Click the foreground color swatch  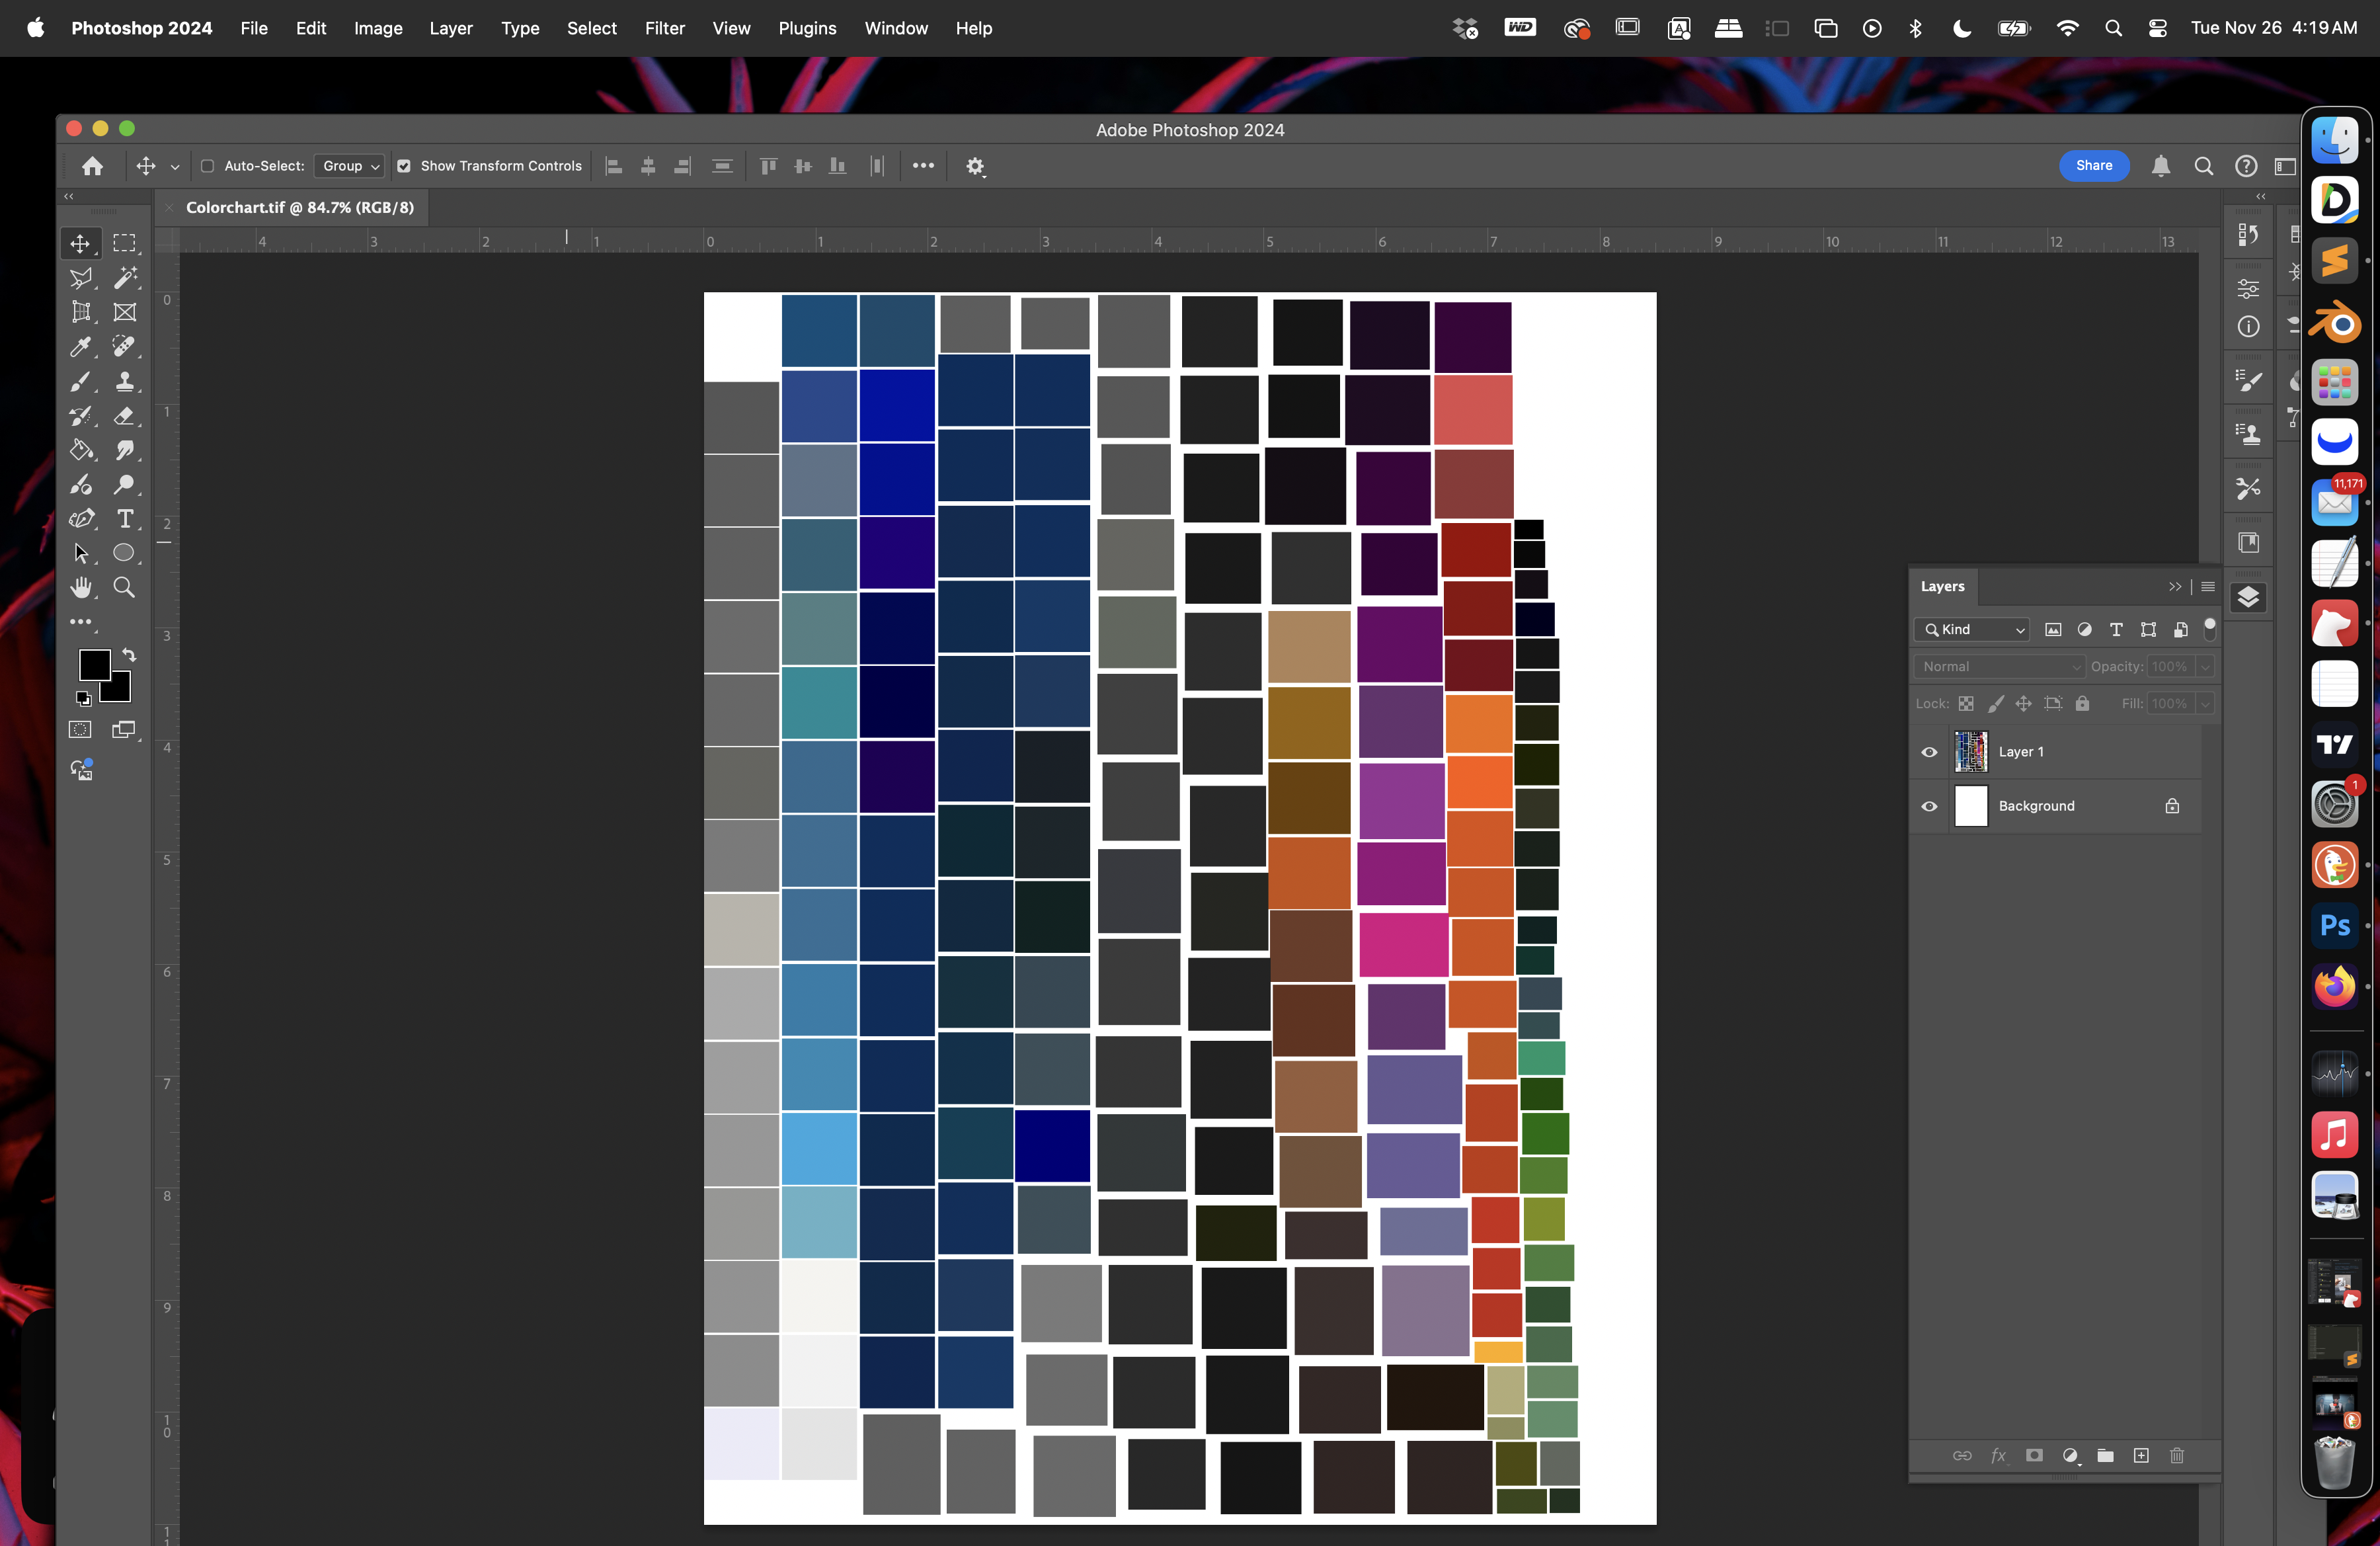click(x=94, y=665)
